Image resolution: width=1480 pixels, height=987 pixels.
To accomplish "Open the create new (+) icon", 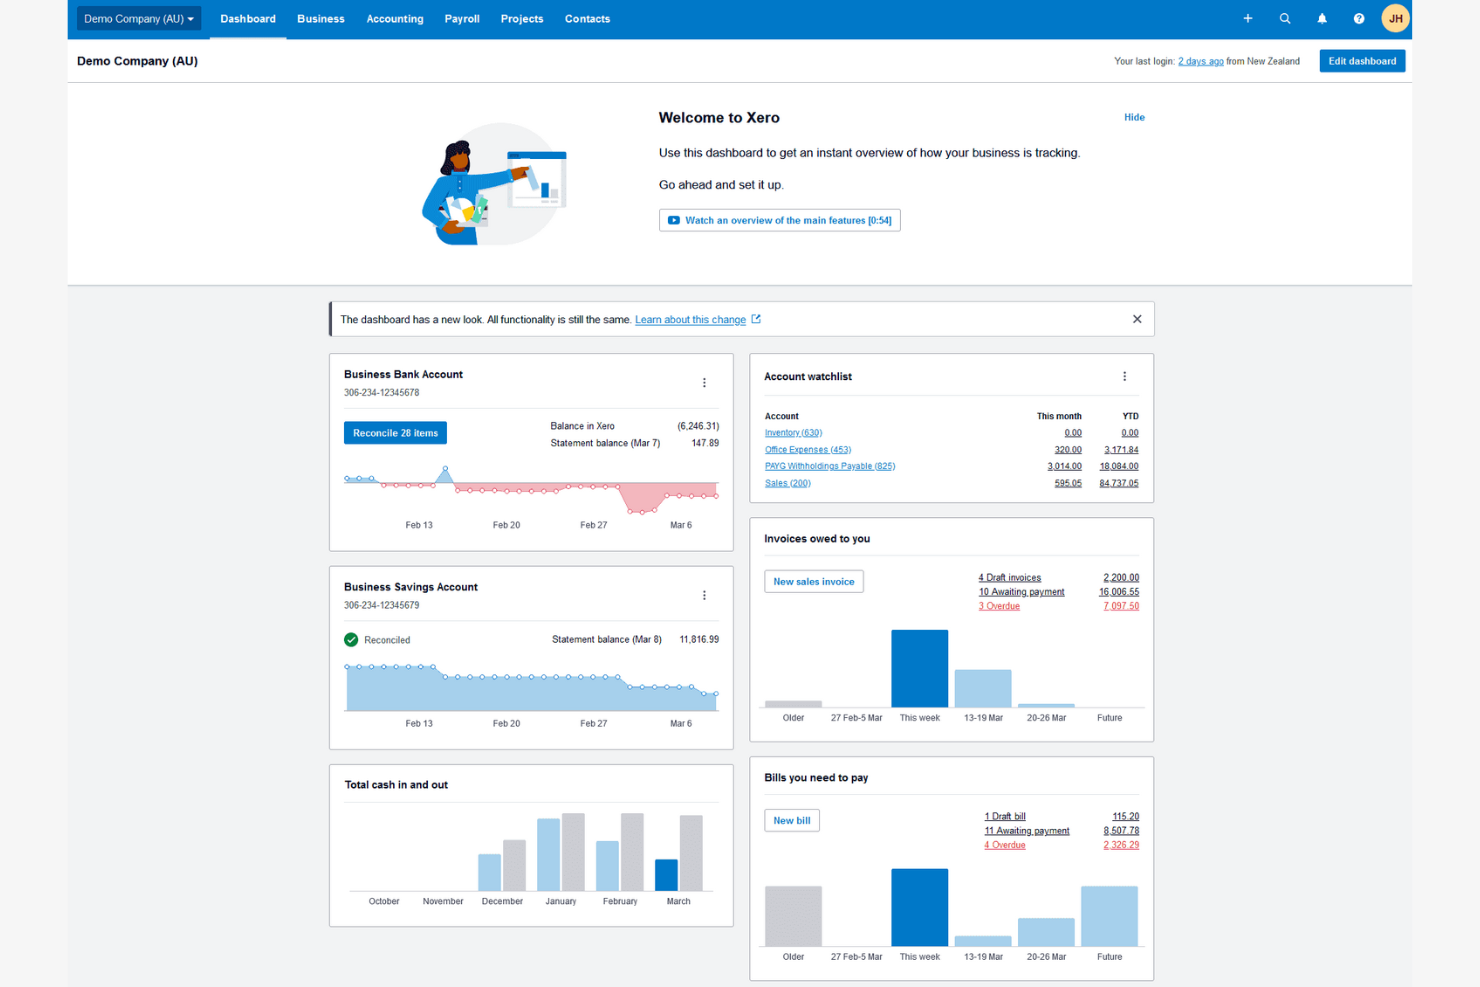I will tap(1247, 18).
